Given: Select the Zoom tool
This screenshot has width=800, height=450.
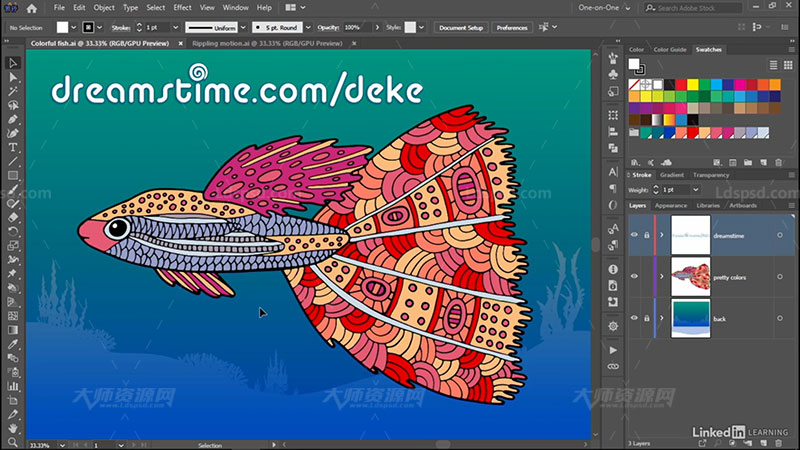Looking at the screenshot, I should (x=13, y=442).
